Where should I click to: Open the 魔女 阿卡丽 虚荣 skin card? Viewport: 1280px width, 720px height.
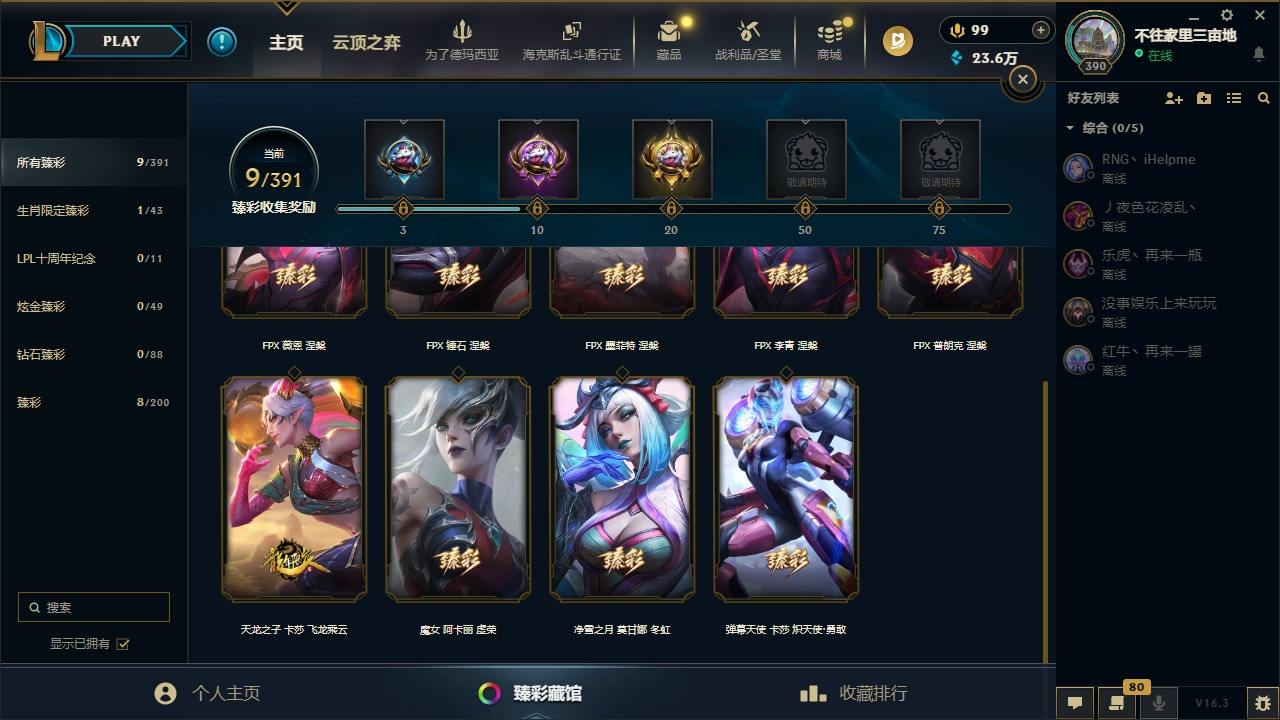pos(458,489)
